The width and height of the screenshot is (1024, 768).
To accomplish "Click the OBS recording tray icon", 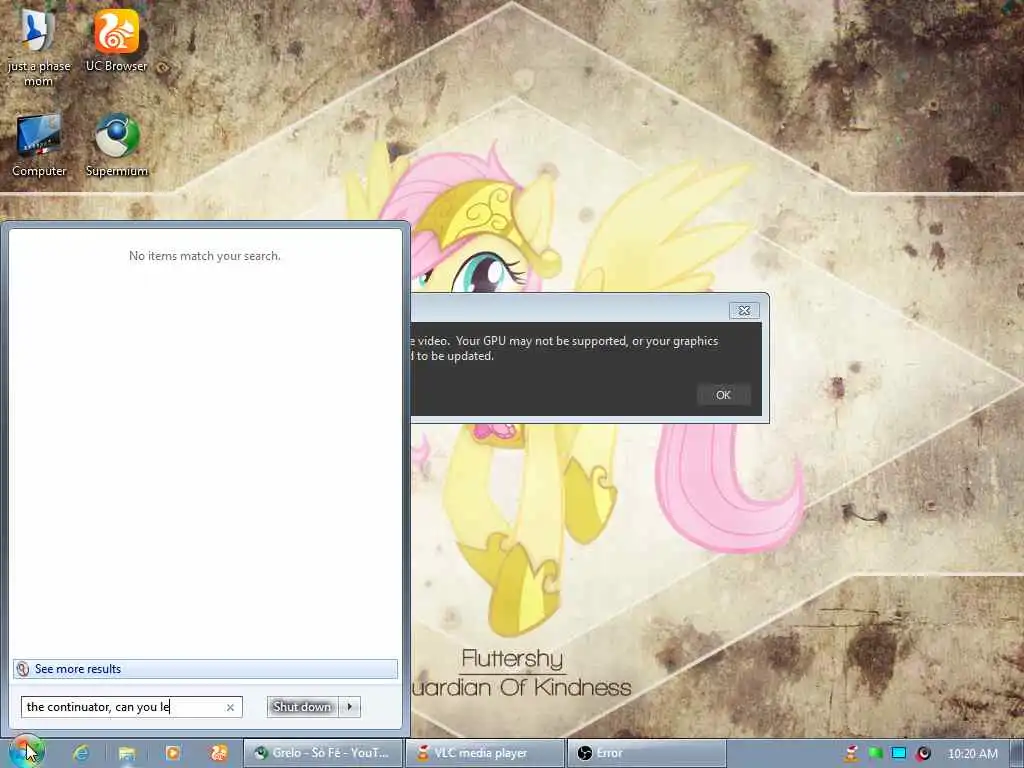I will tap(923, 753).
